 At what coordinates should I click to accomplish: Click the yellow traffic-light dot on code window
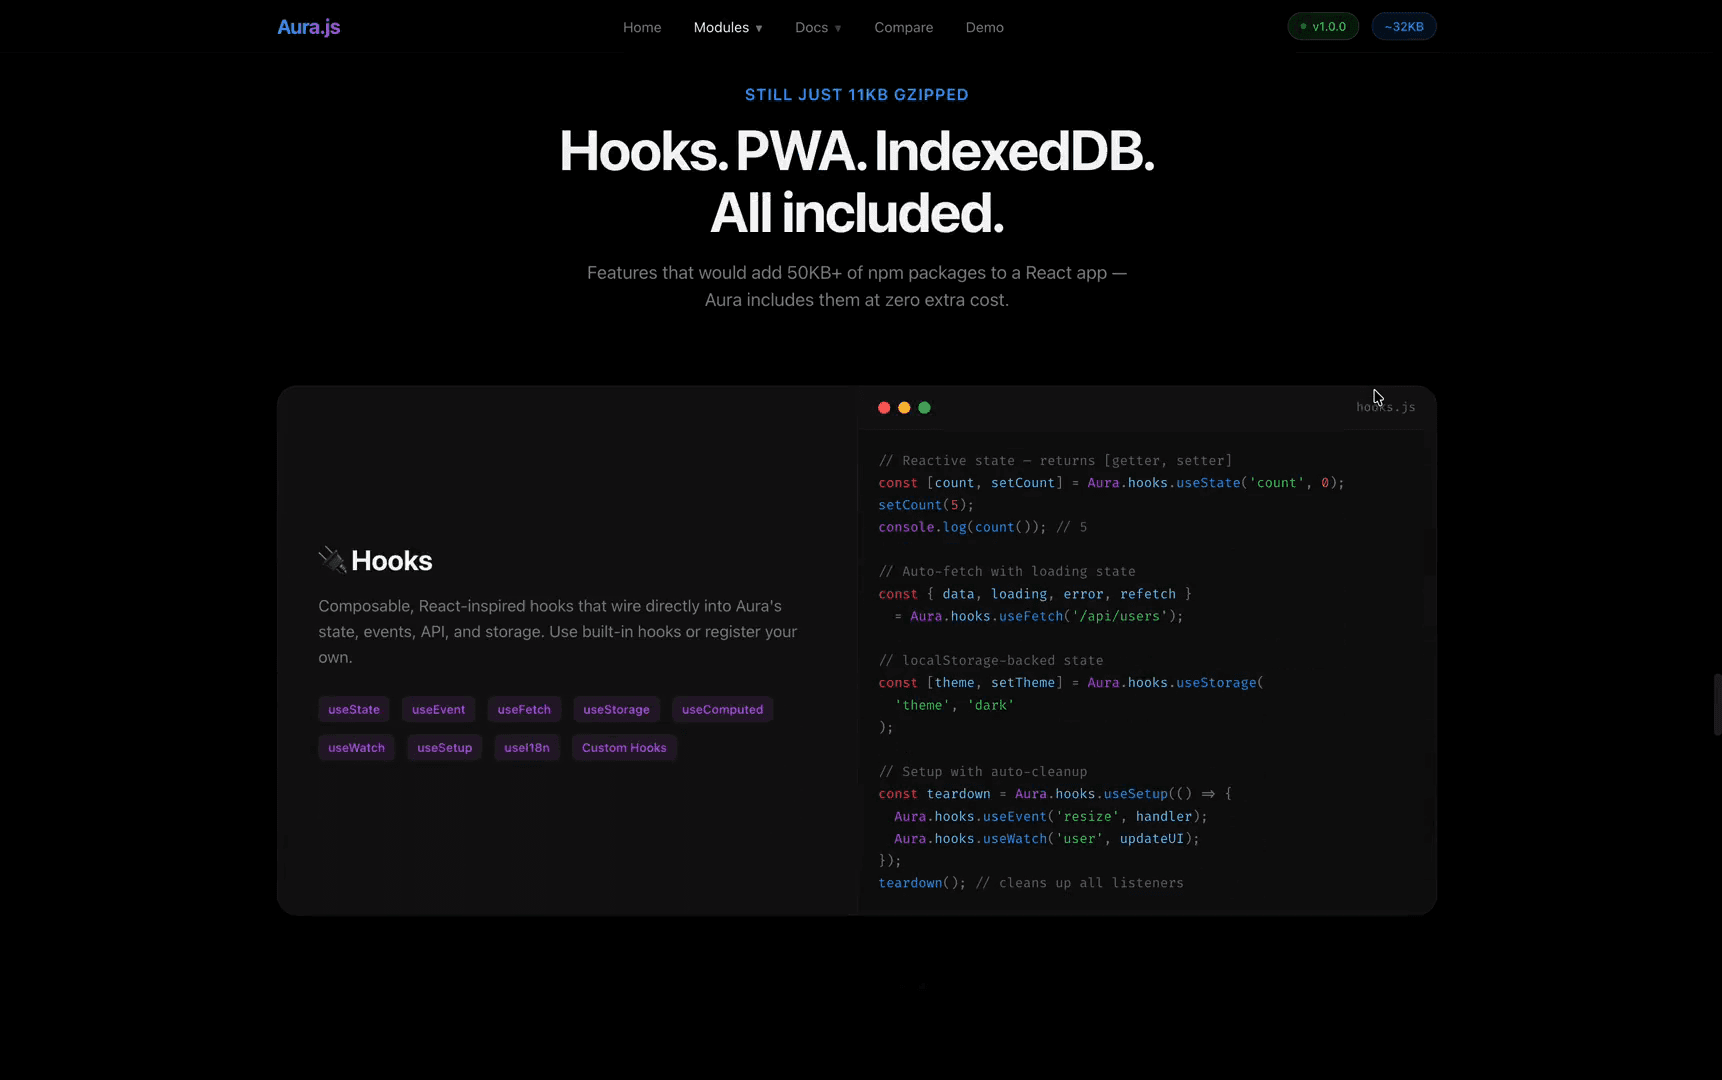point(904,407)
